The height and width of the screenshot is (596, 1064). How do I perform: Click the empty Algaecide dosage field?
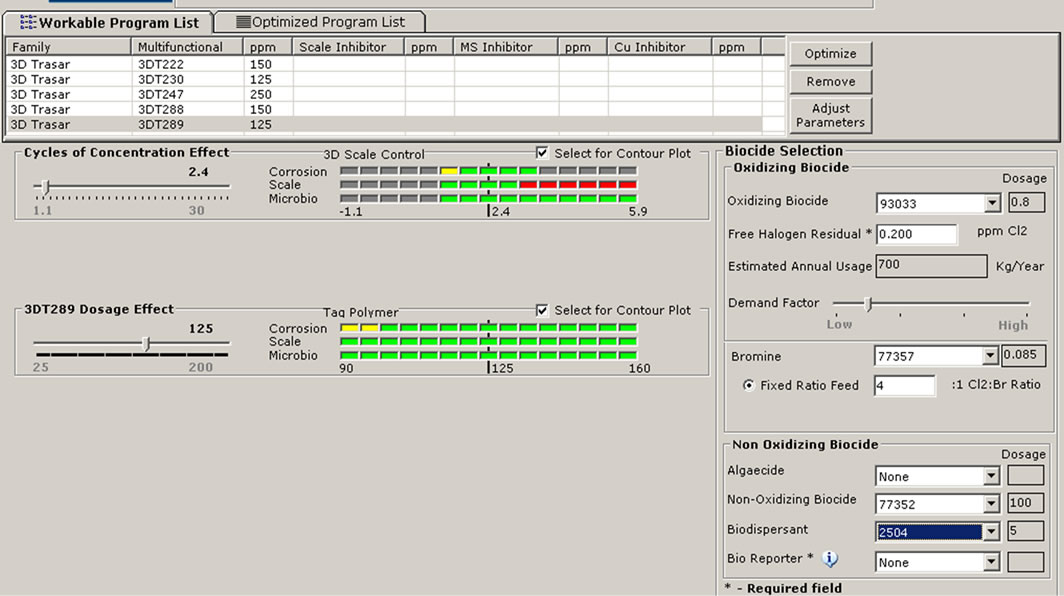1025,475
